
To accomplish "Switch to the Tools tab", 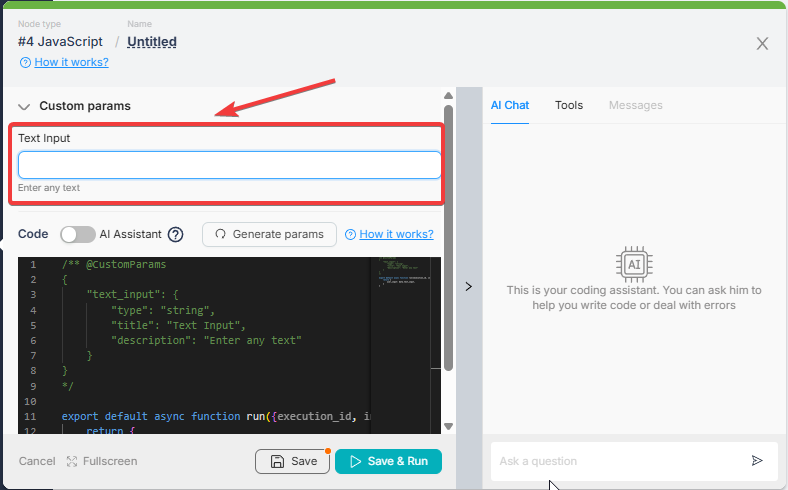I will tap(569, 105).
